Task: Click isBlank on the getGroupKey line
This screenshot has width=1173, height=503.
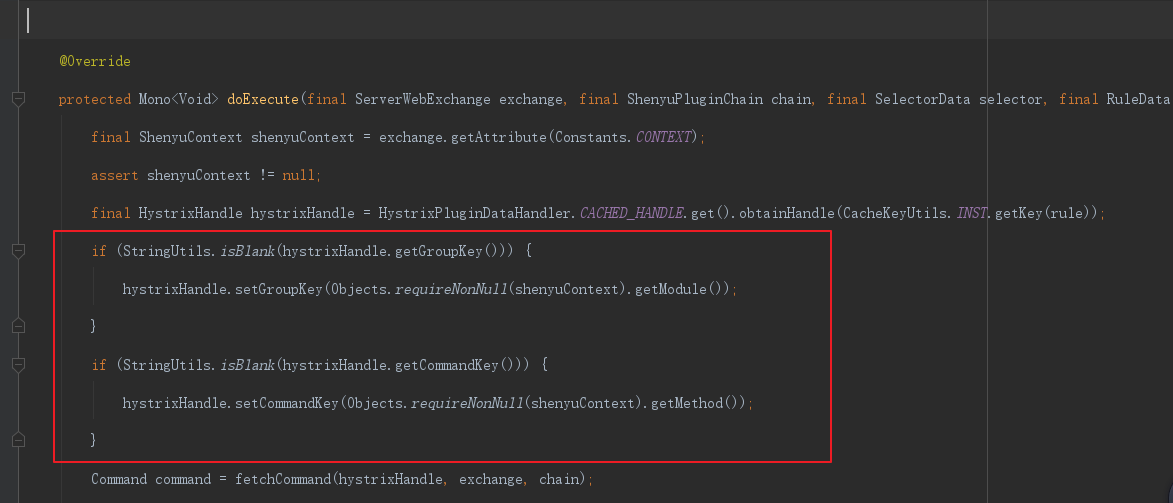Action: [247, 251]
